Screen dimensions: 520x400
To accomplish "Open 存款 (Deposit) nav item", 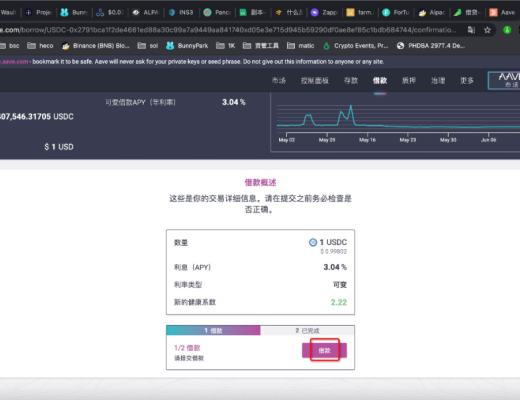I will [x=351, y=81].
